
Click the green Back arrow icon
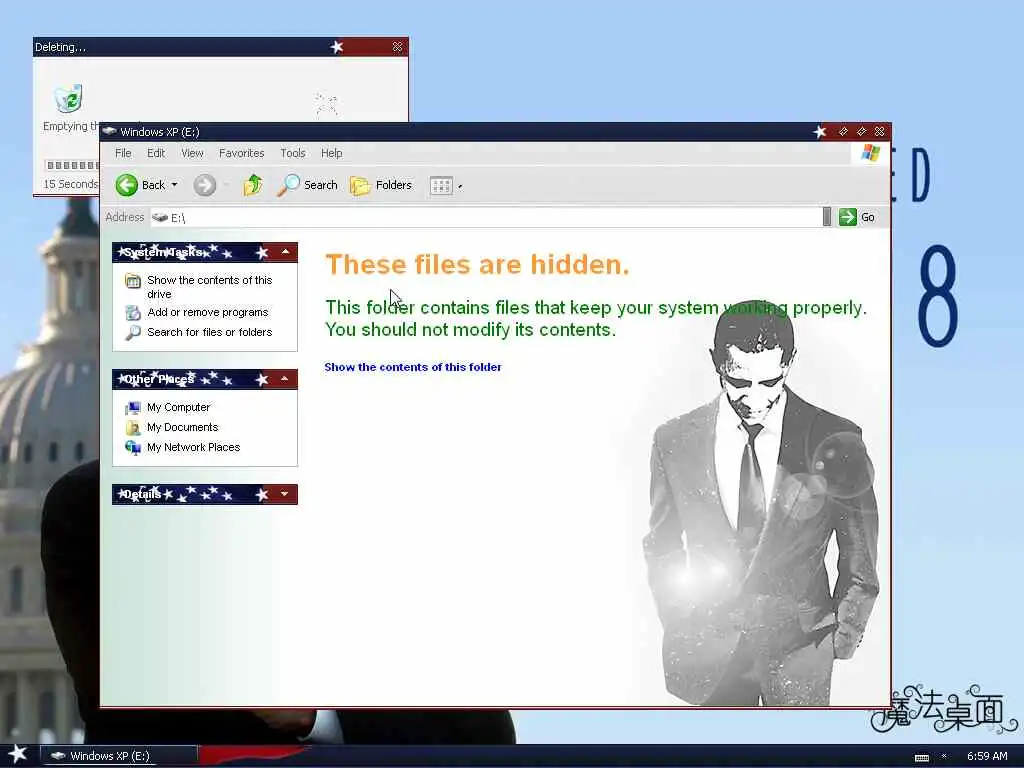coord(127,185)
